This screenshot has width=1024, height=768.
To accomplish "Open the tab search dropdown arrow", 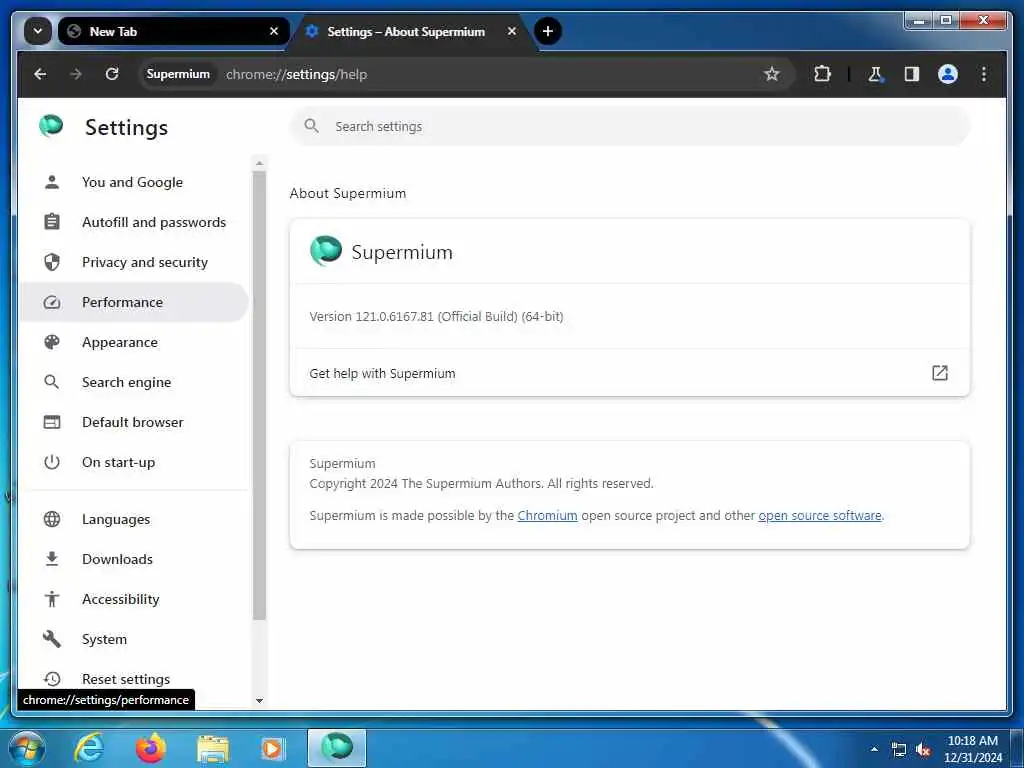I will point(38,31).
